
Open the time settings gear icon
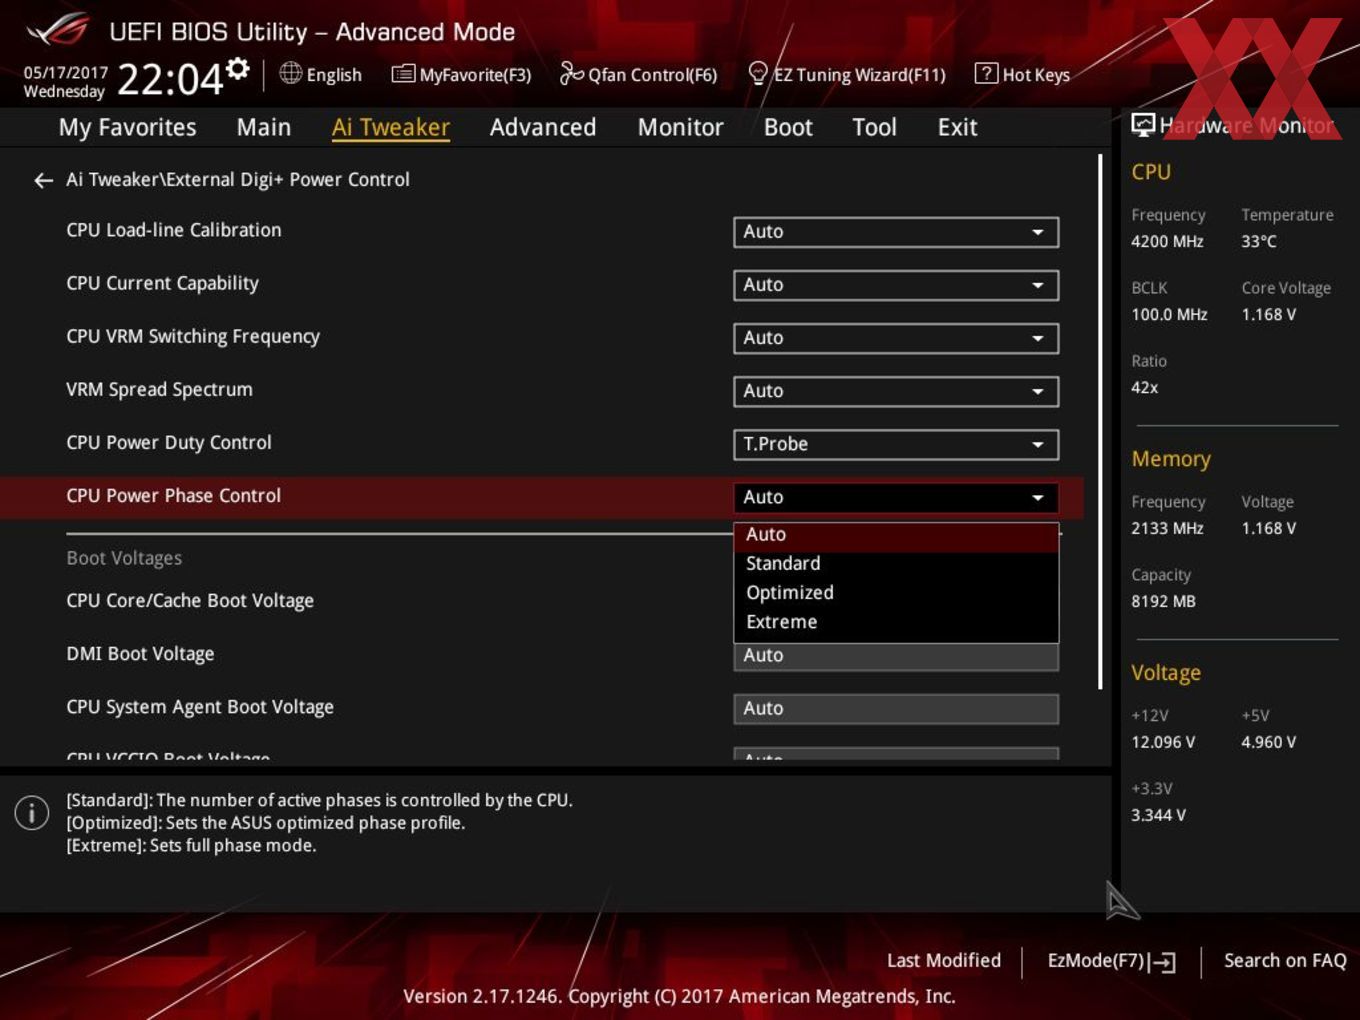click(238, 68)
